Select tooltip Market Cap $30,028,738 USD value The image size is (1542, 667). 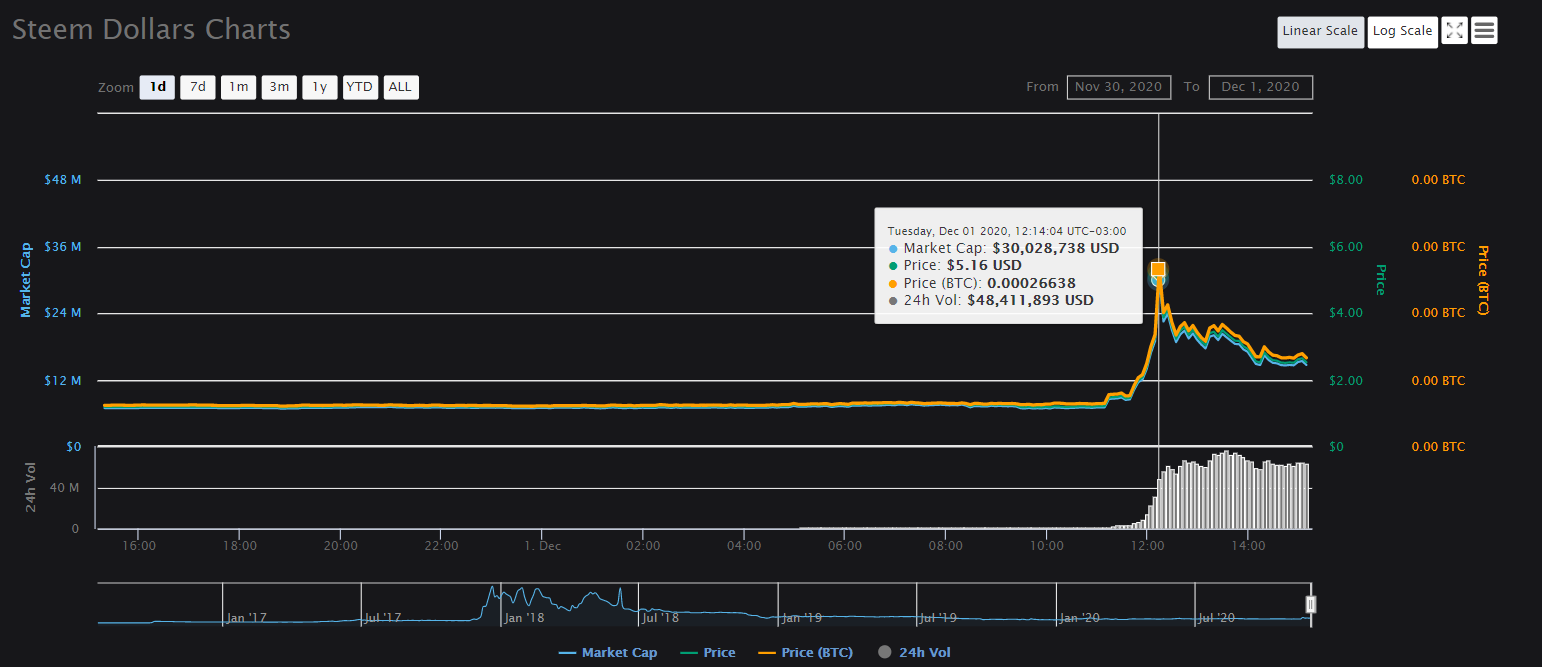pyautogui.click(x=1055, y=248)
